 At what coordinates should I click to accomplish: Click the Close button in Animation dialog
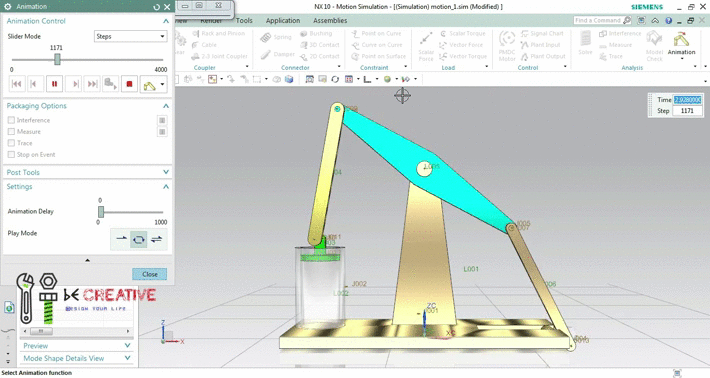[x=149, y=274]
